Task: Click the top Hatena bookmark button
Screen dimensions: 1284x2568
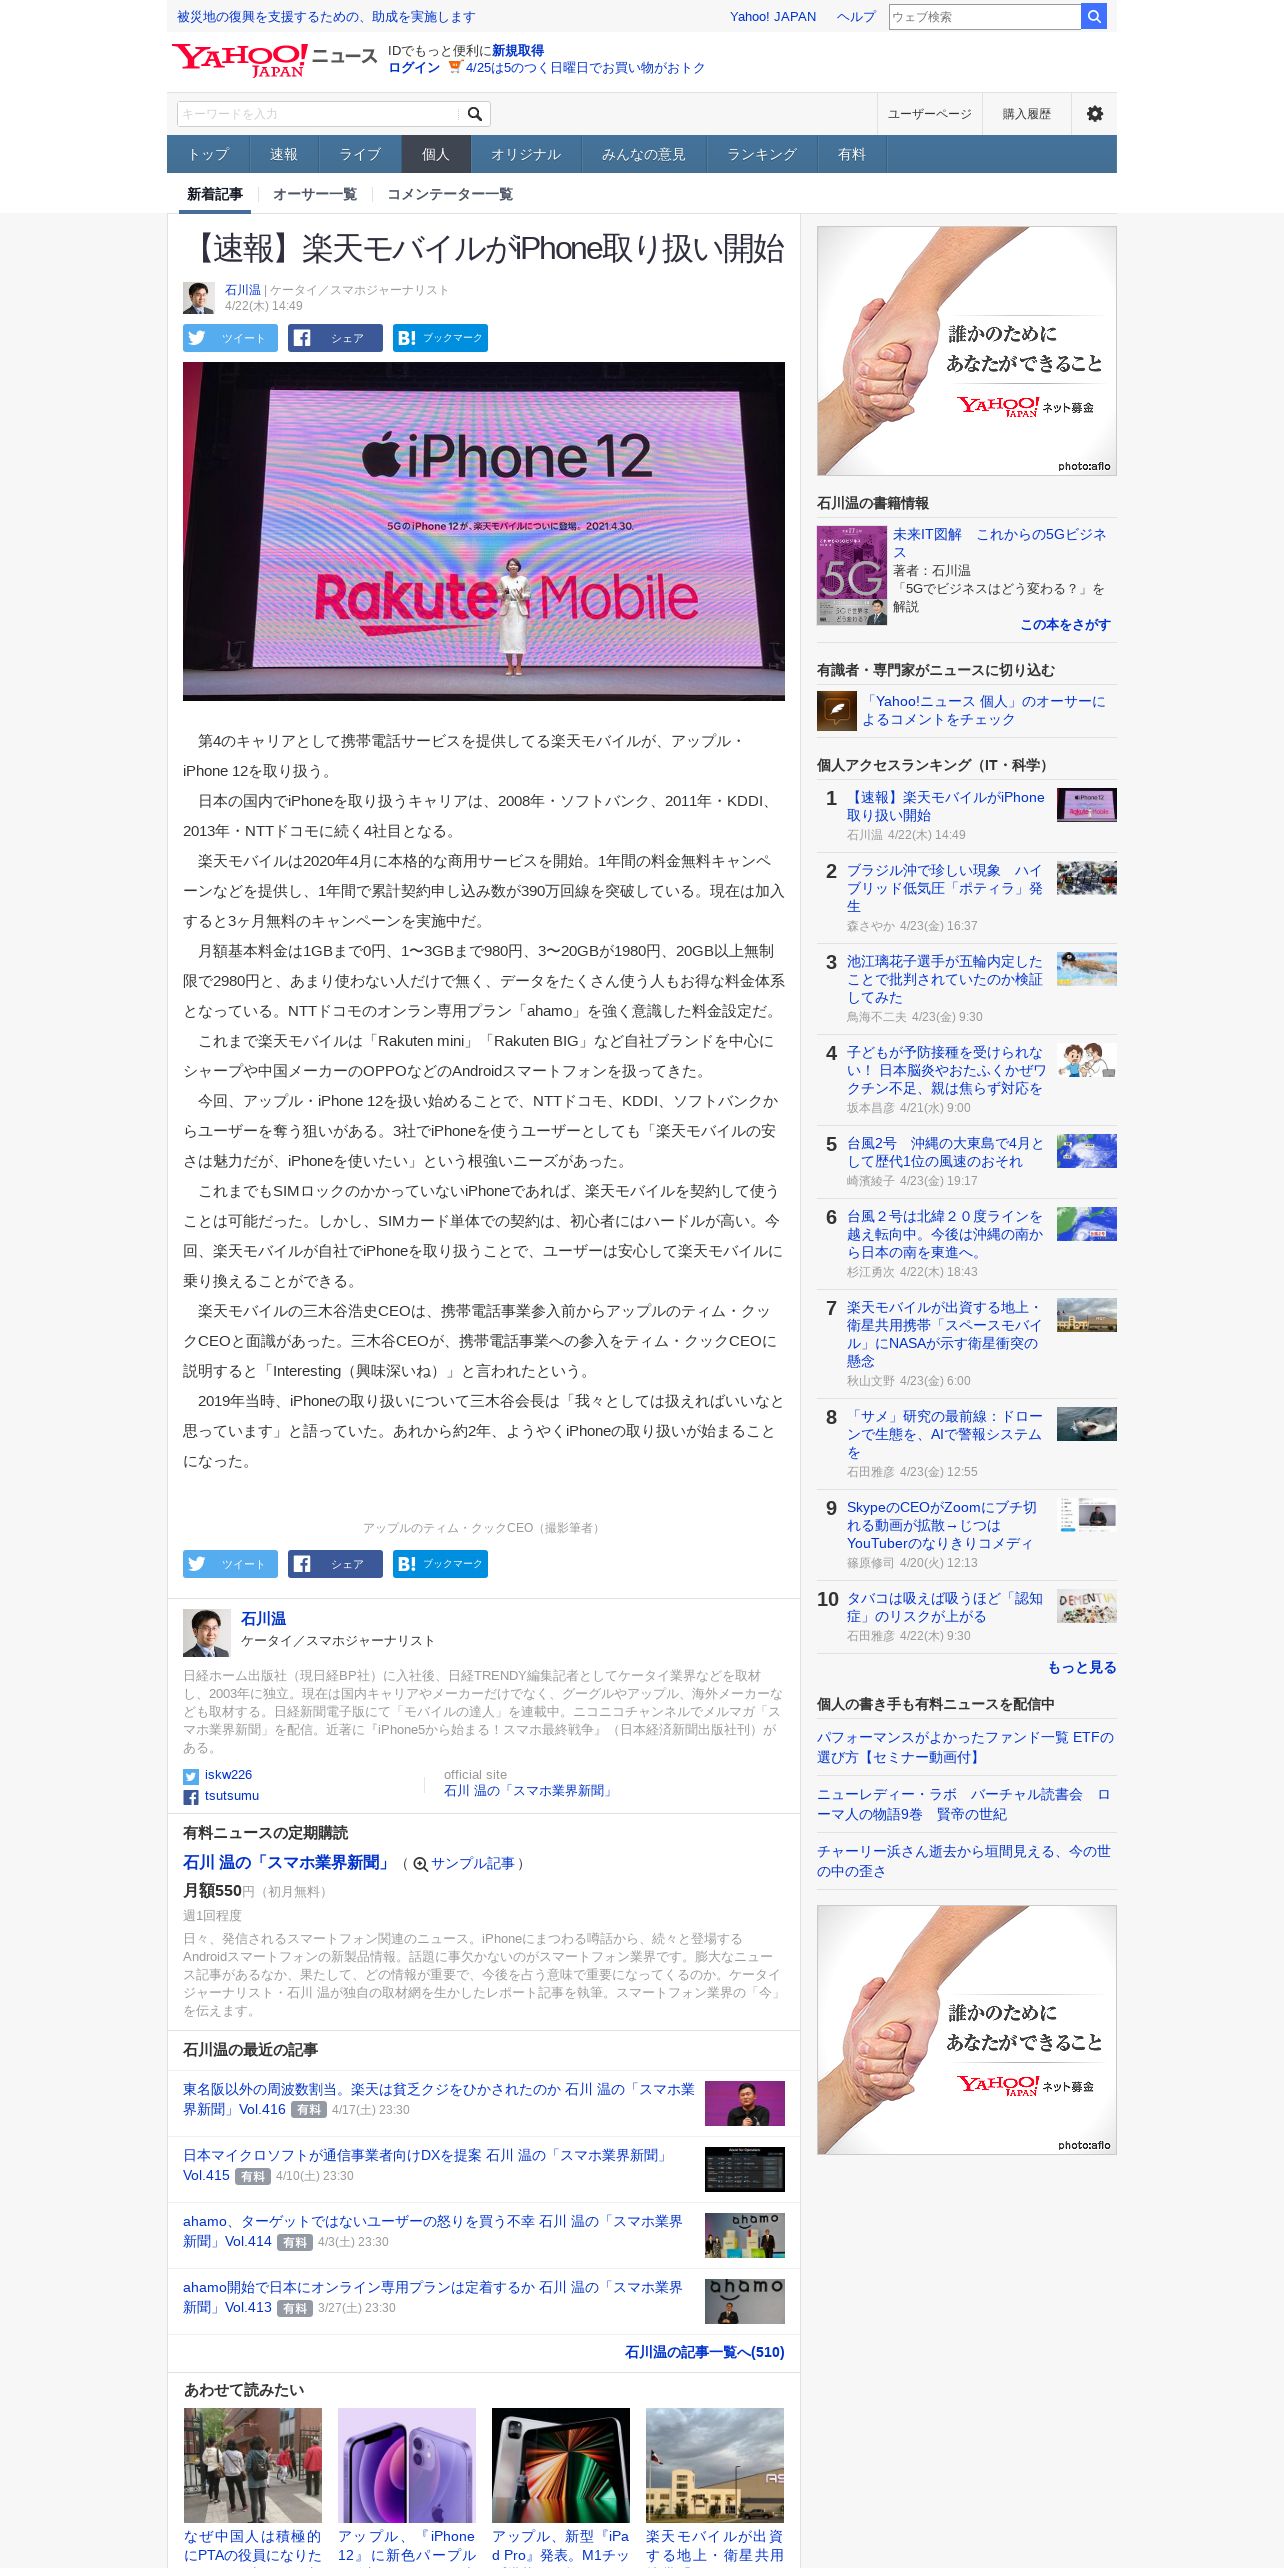Action: tap(440, 338)
